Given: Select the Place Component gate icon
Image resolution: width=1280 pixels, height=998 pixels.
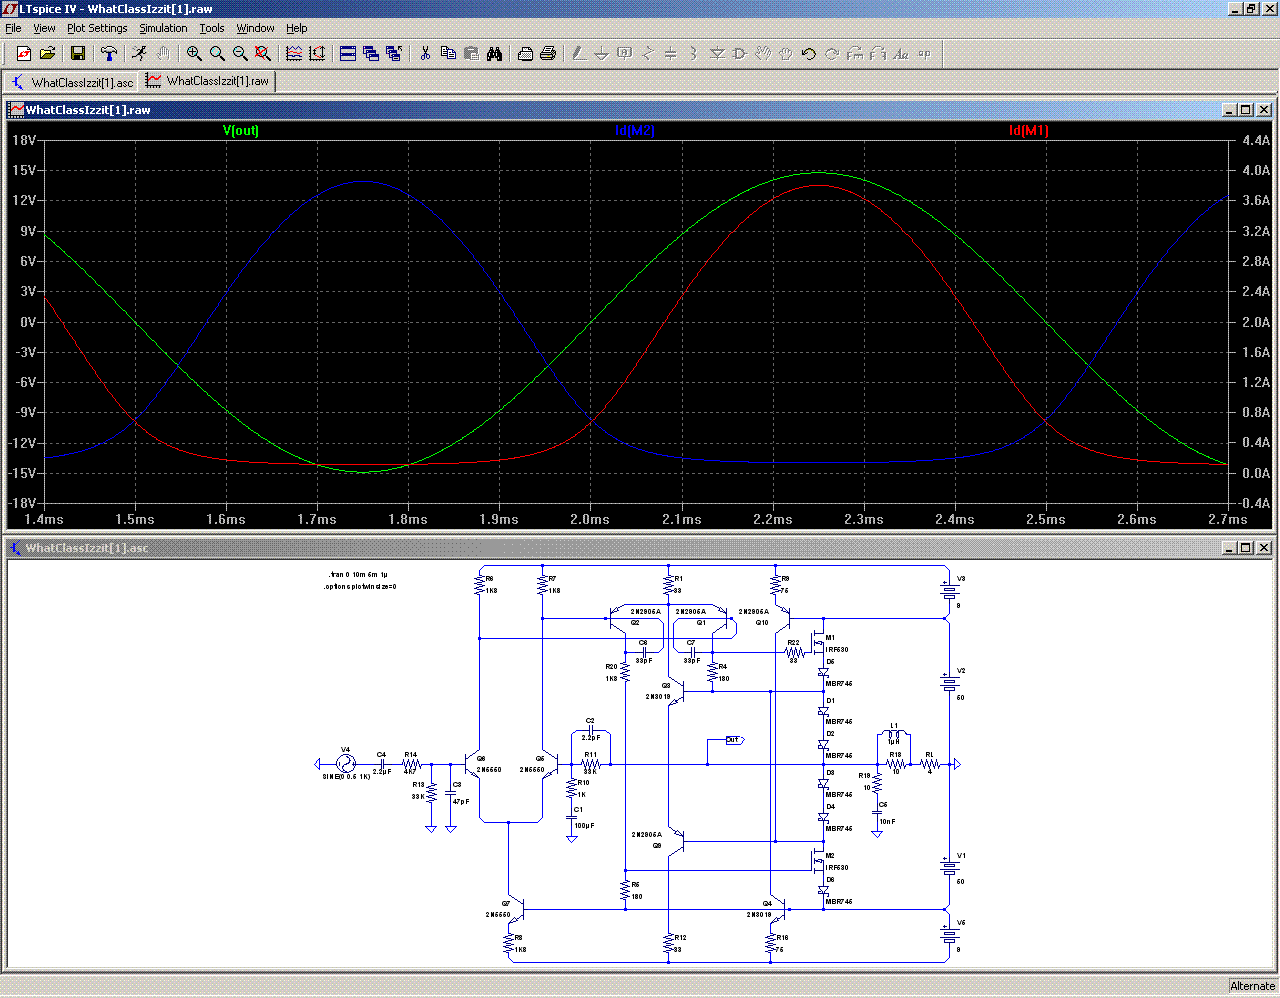Looking at the screenshot, I should [x=740, y=54].
